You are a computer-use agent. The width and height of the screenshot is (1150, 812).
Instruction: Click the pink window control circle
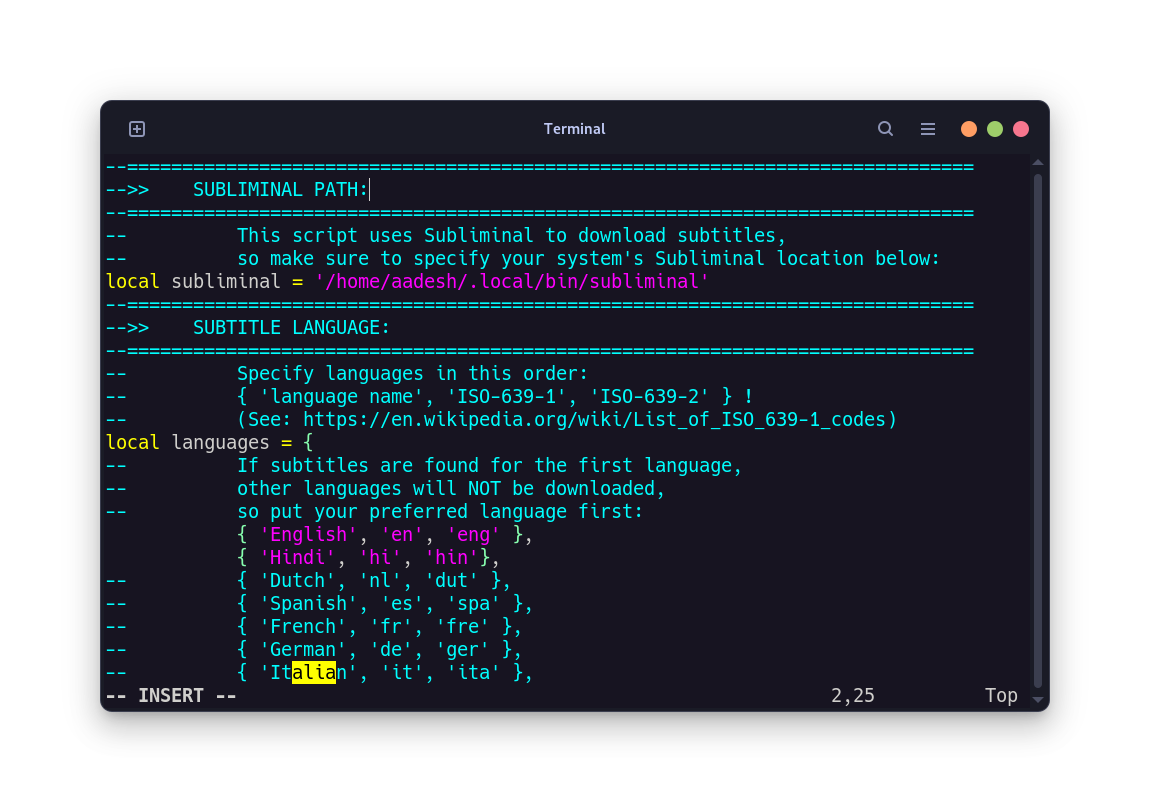1020,128
